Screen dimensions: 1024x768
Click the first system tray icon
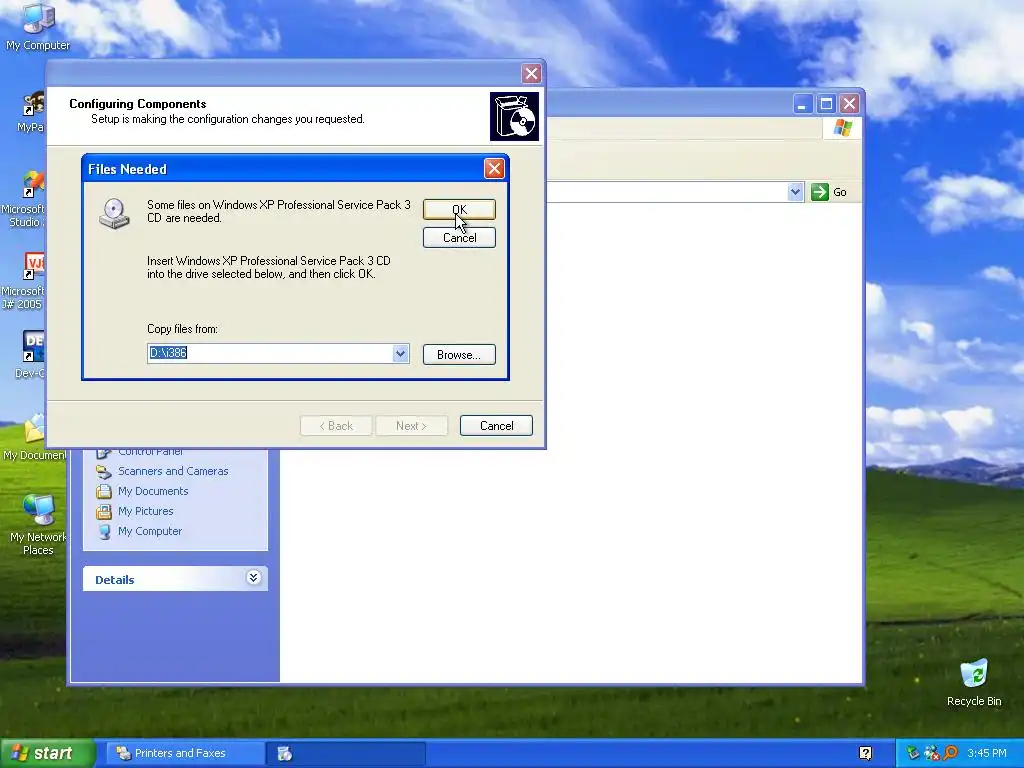(913, 753)
